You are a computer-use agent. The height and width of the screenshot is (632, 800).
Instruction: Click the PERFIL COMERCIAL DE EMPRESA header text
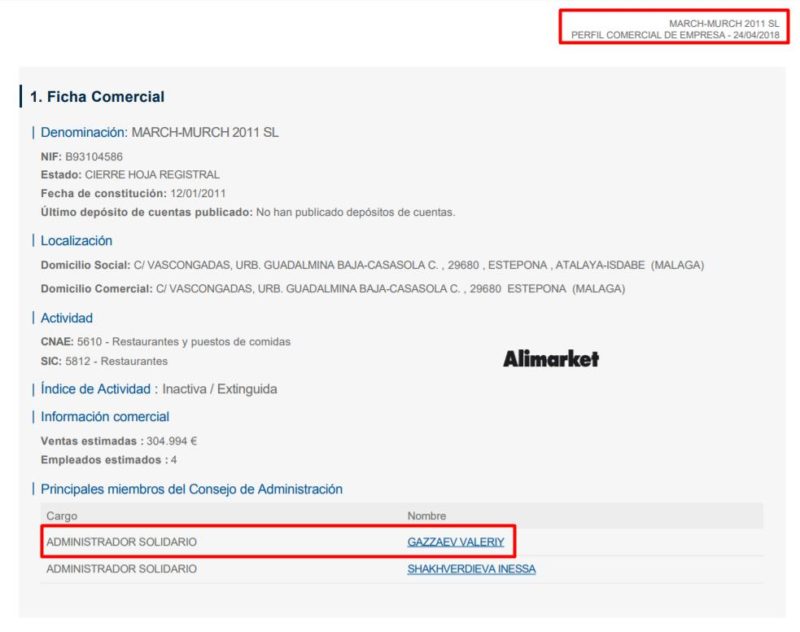[674, 35]
